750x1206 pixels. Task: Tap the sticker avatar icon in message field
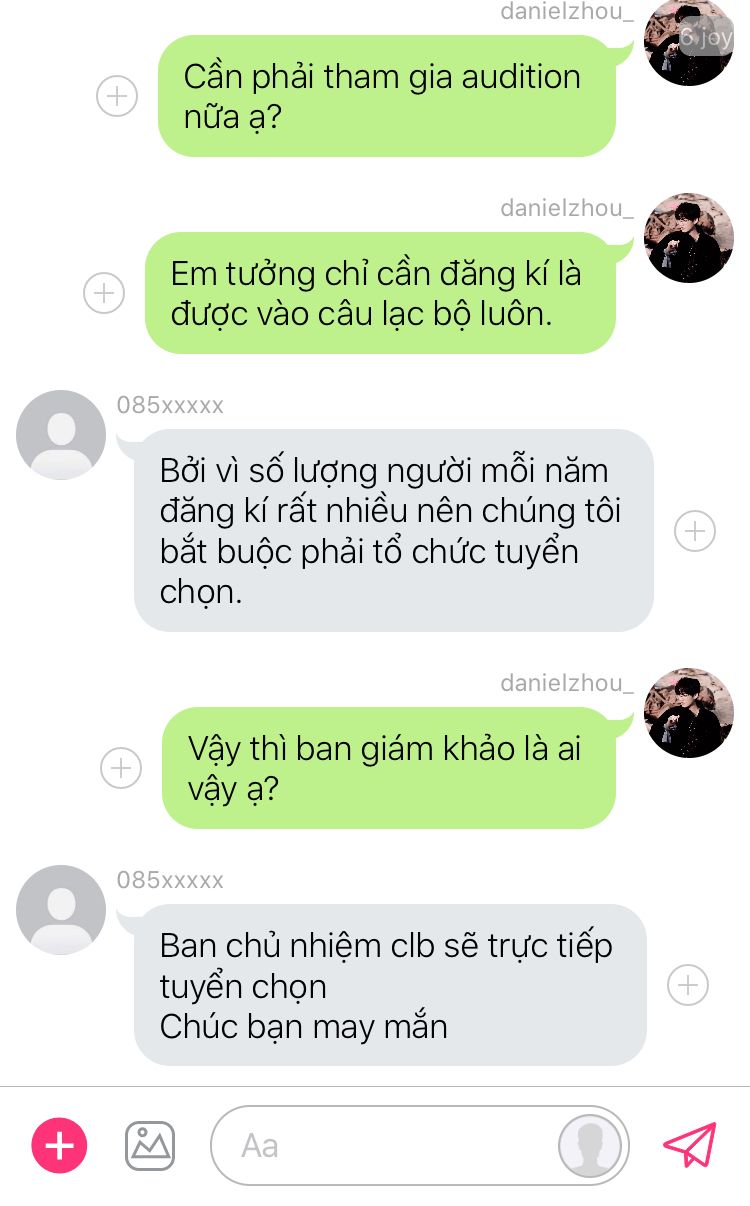590,1145
